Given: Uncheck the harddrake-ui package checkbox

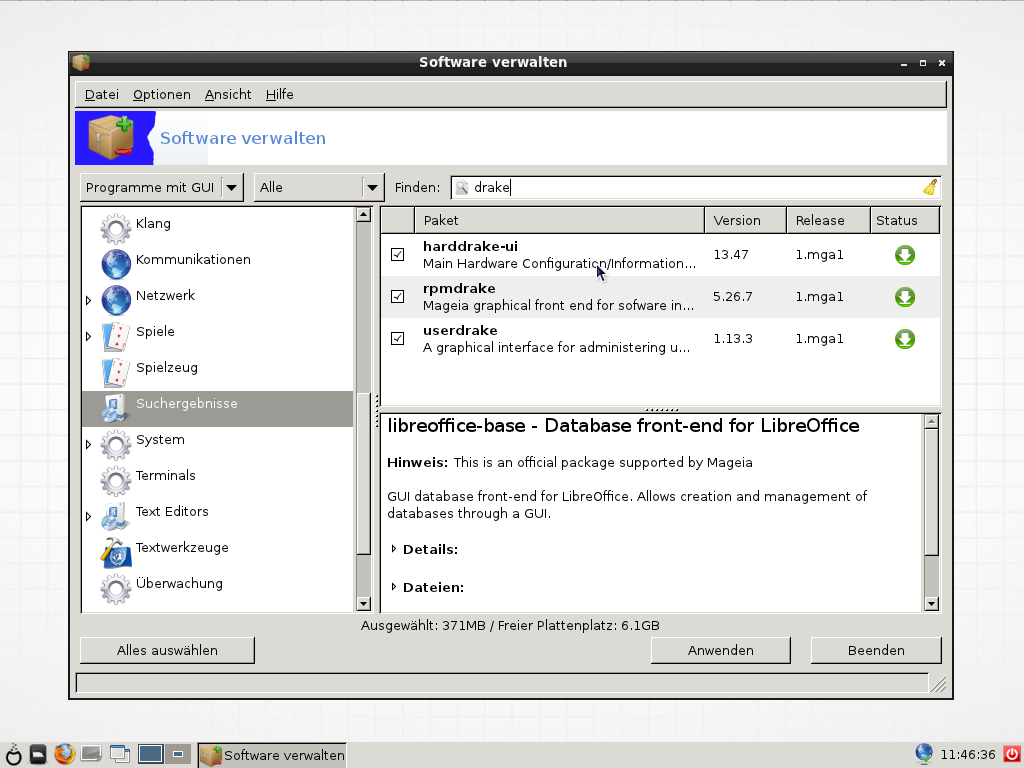Looking at the screenshot, I should 397,255.
